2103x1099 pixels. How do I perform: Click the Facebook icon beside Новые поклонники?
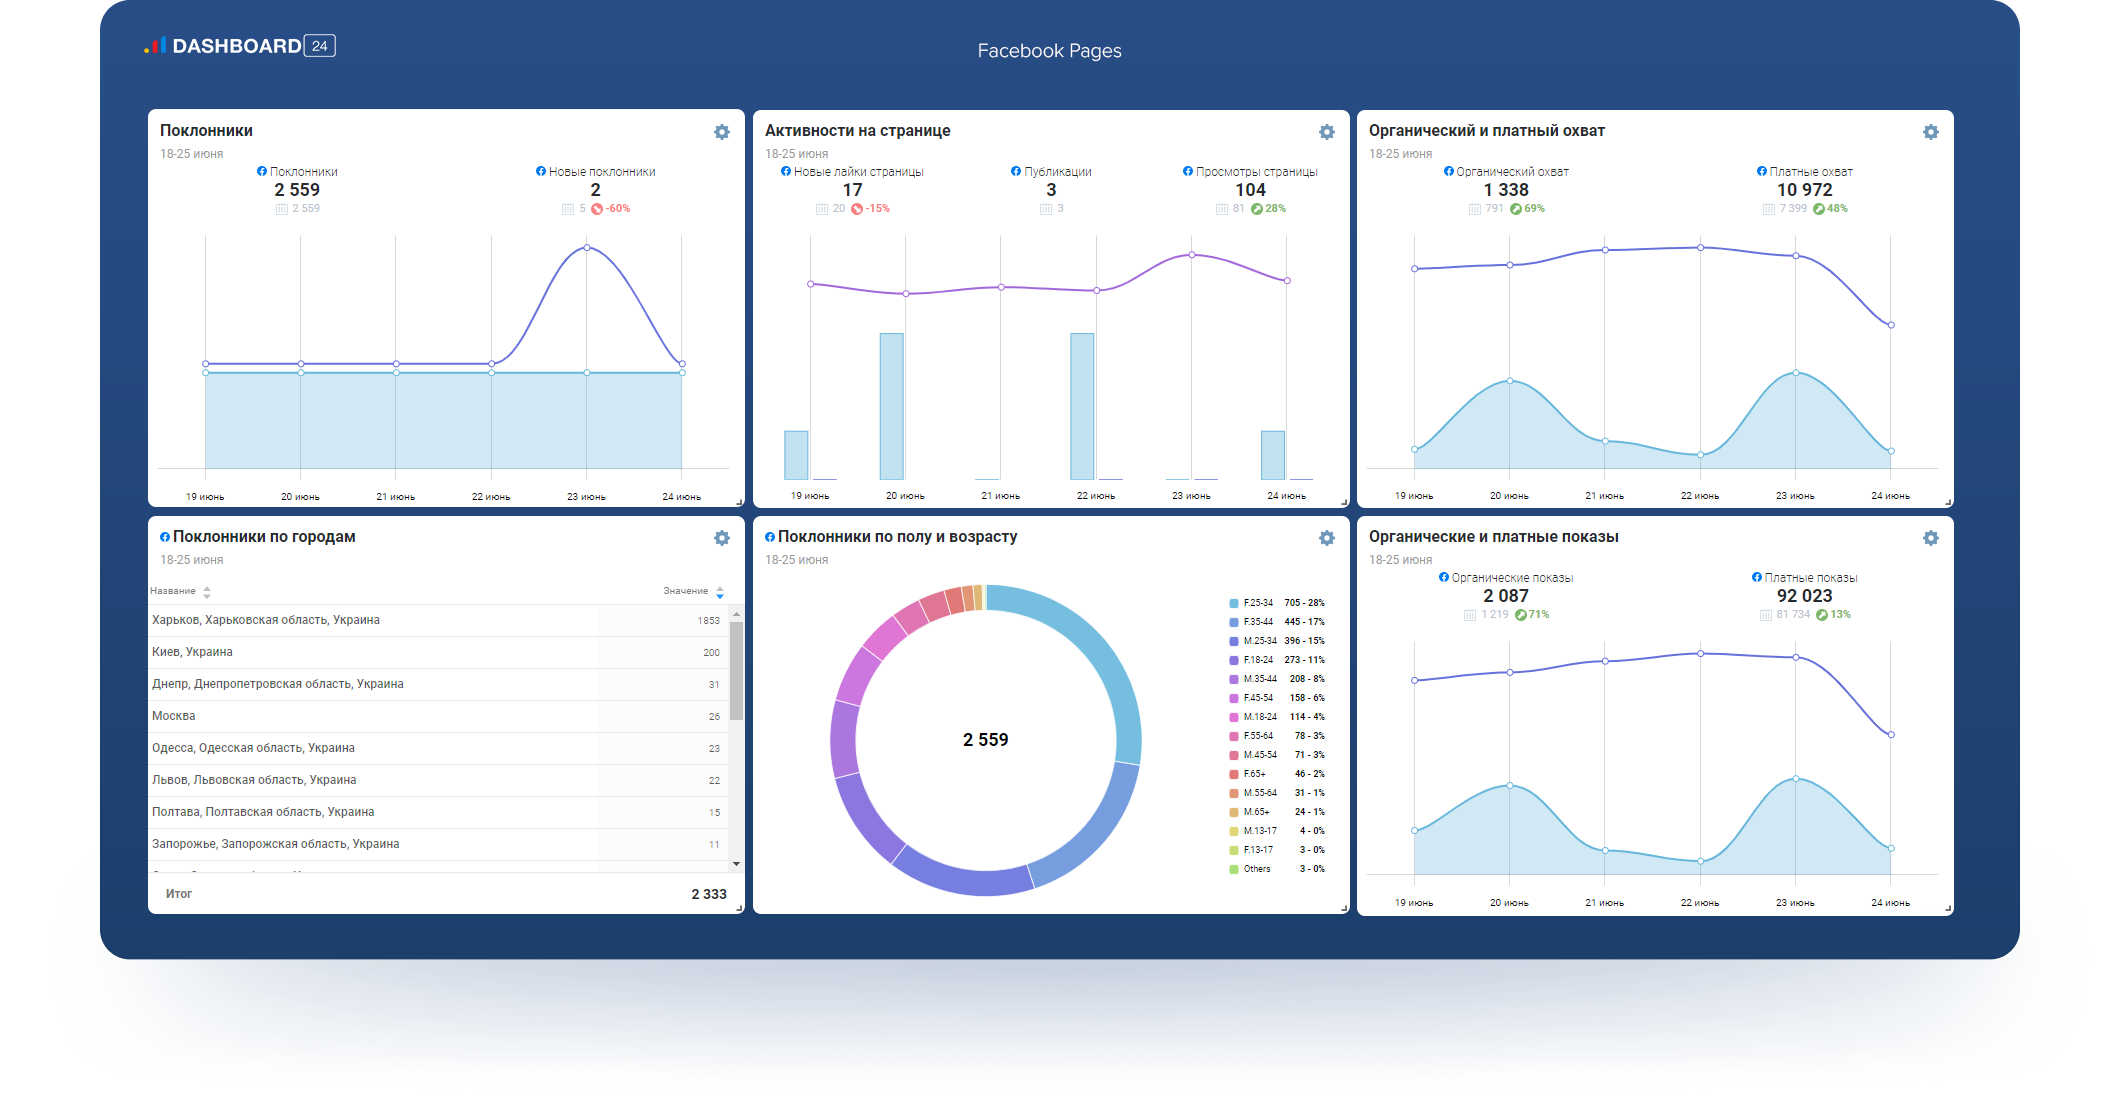tap(541, 171)
